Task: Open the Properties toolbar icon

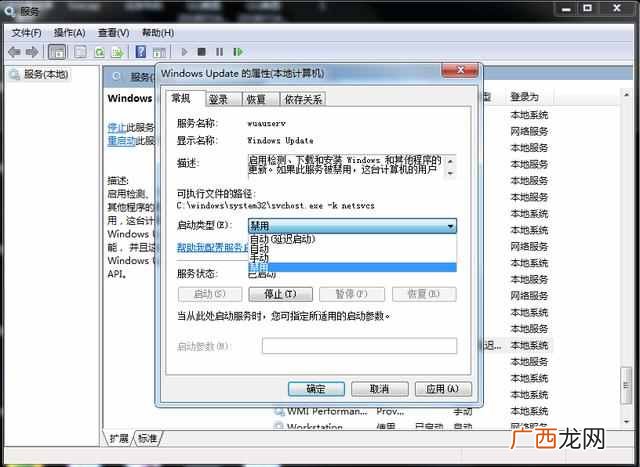Action: [x=80, y=52]
